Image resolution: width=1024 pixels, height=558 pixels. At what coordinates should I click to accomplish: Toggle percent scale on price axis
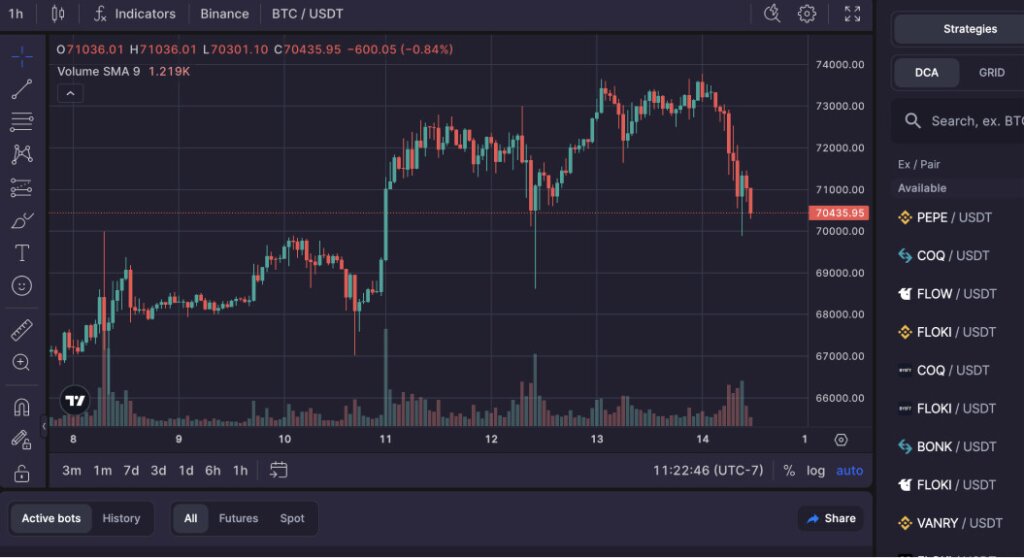click(x=789, y=470)
